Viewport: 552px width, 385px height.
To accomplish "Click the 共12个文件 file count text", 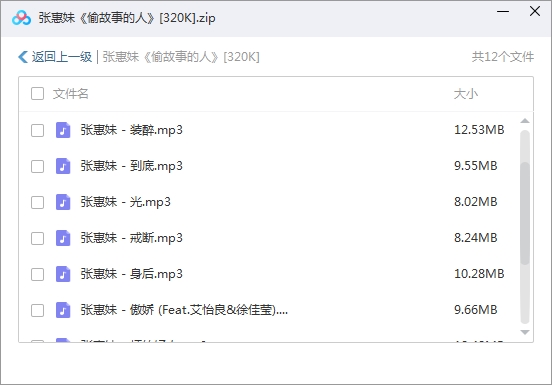I will [503, 57].
